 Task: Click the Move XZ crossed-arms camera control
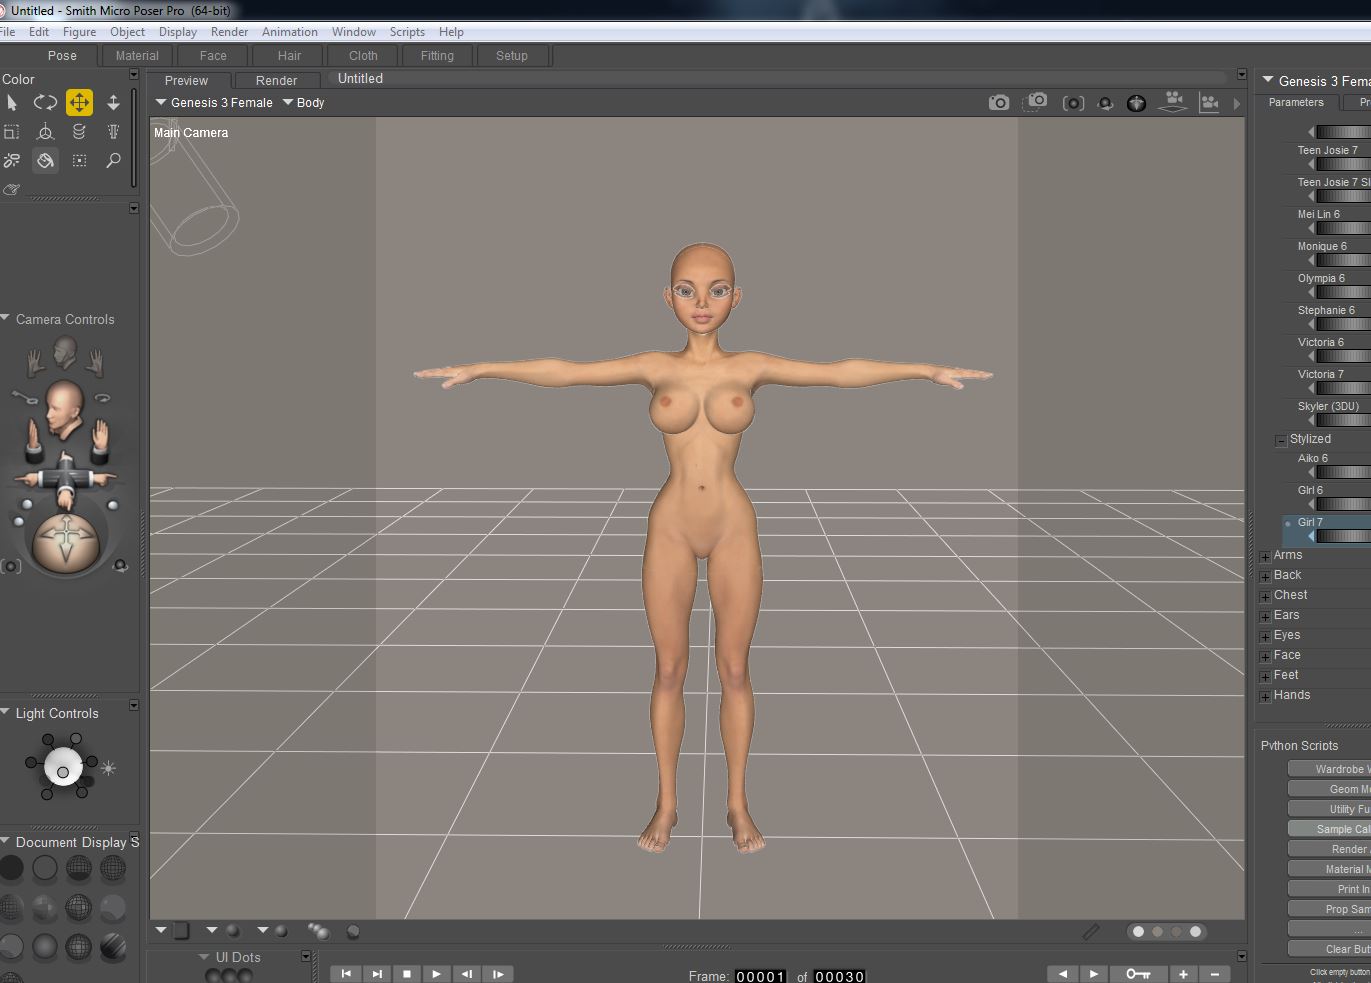65,477
